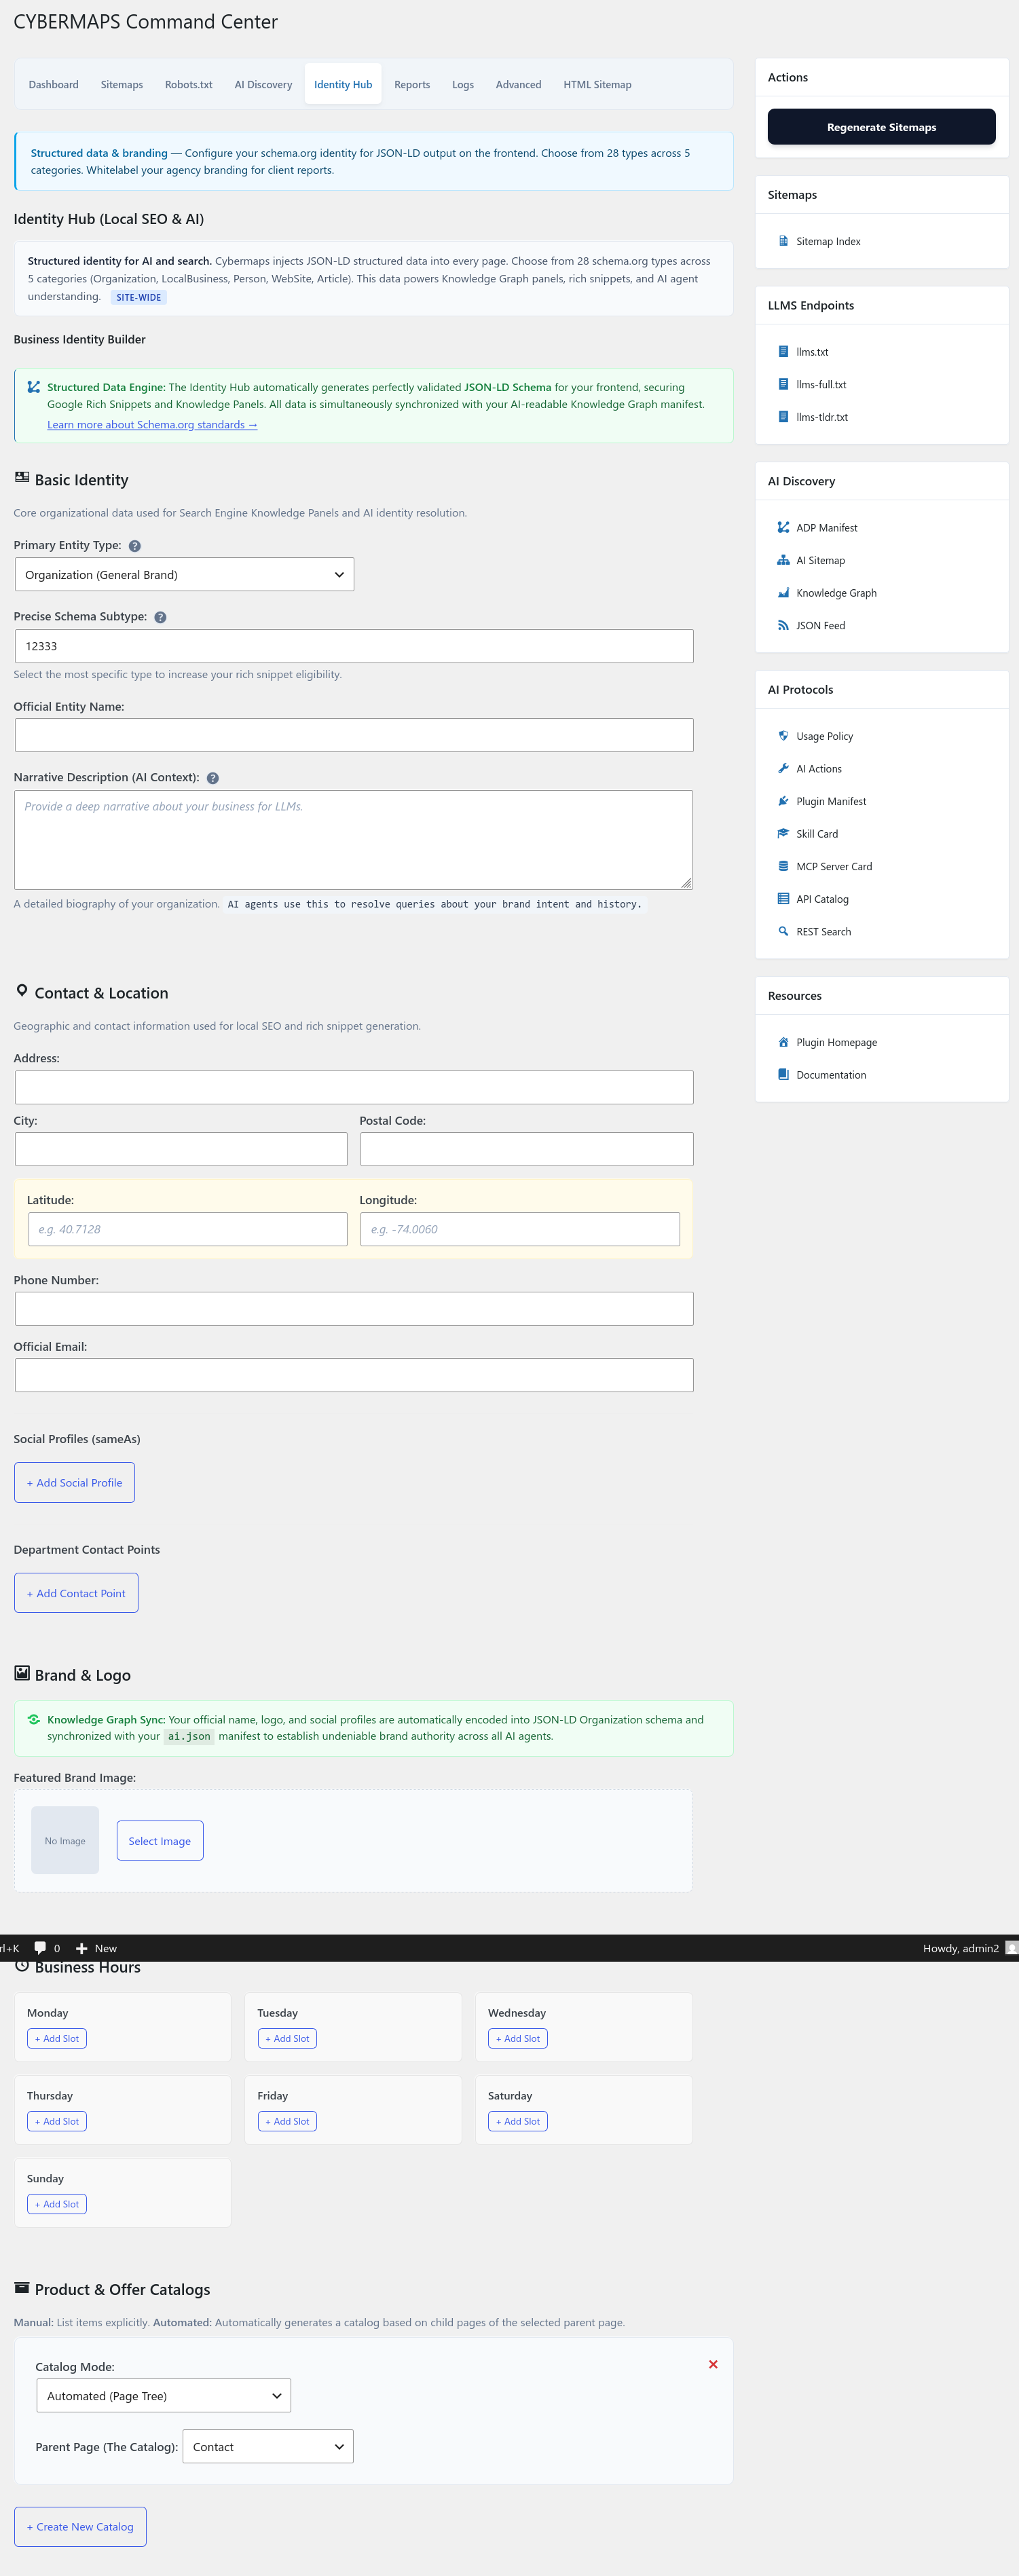Go to the AI Discovery tab
The width and height of the screenshot is (1019, 2576).
tap(263, 85)
